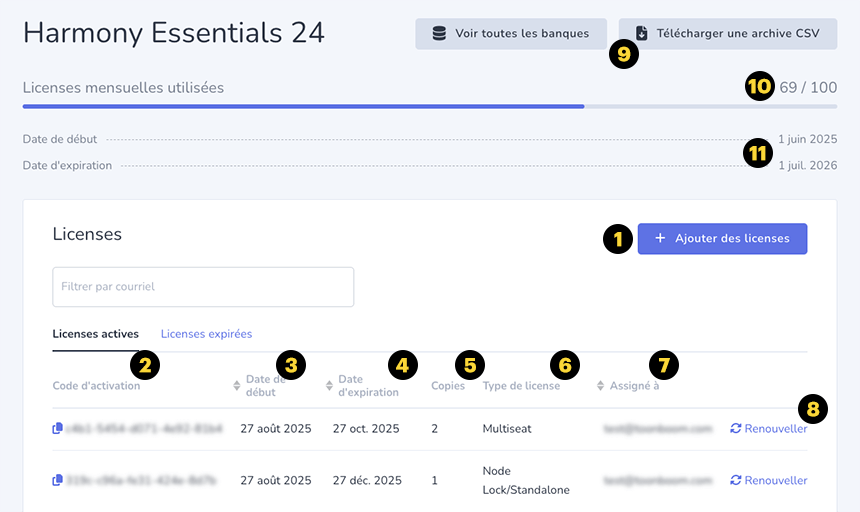The width and height of the screenshot is (860, 512).
Task: Open the Licenses expirées tab
Action: click(206, 334)
